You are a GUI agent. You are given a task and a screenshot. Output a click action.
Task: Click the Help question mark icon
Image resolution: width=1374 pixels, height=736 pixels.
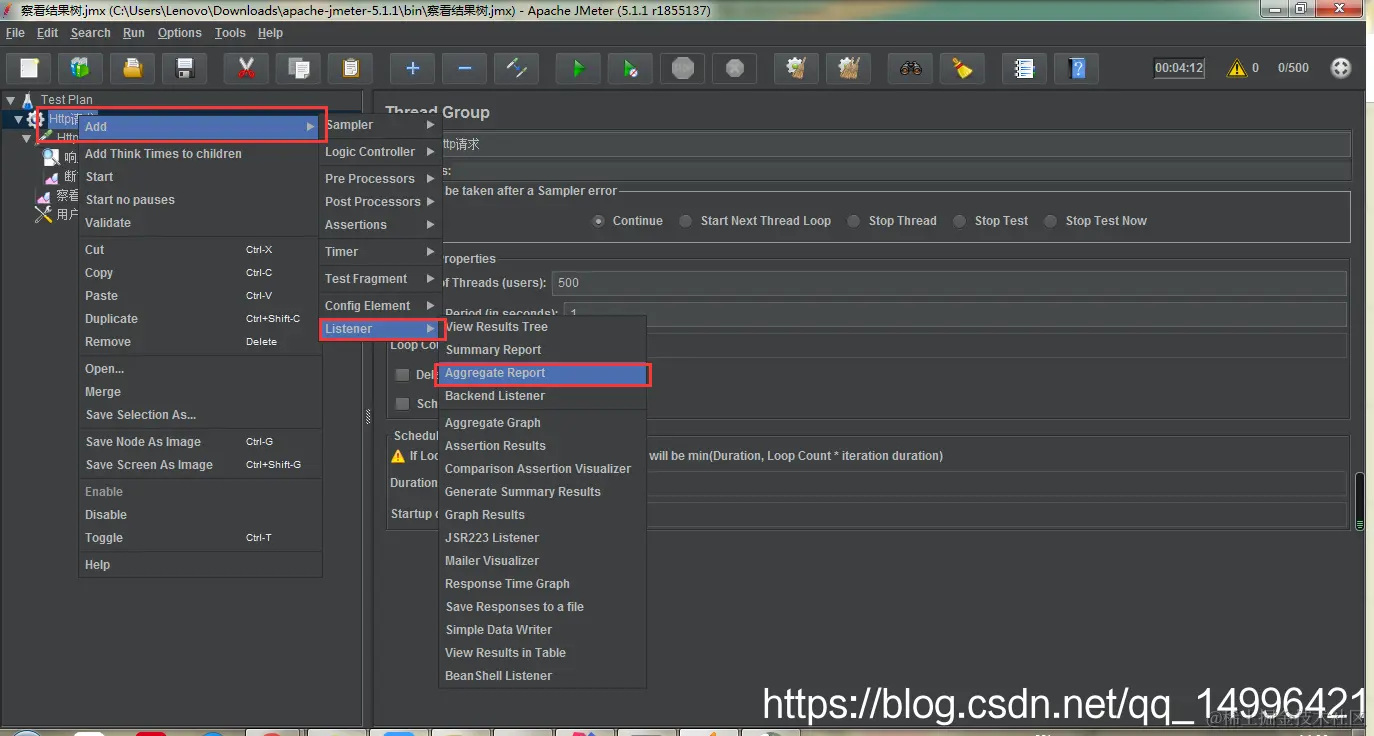coord(1076,68)
